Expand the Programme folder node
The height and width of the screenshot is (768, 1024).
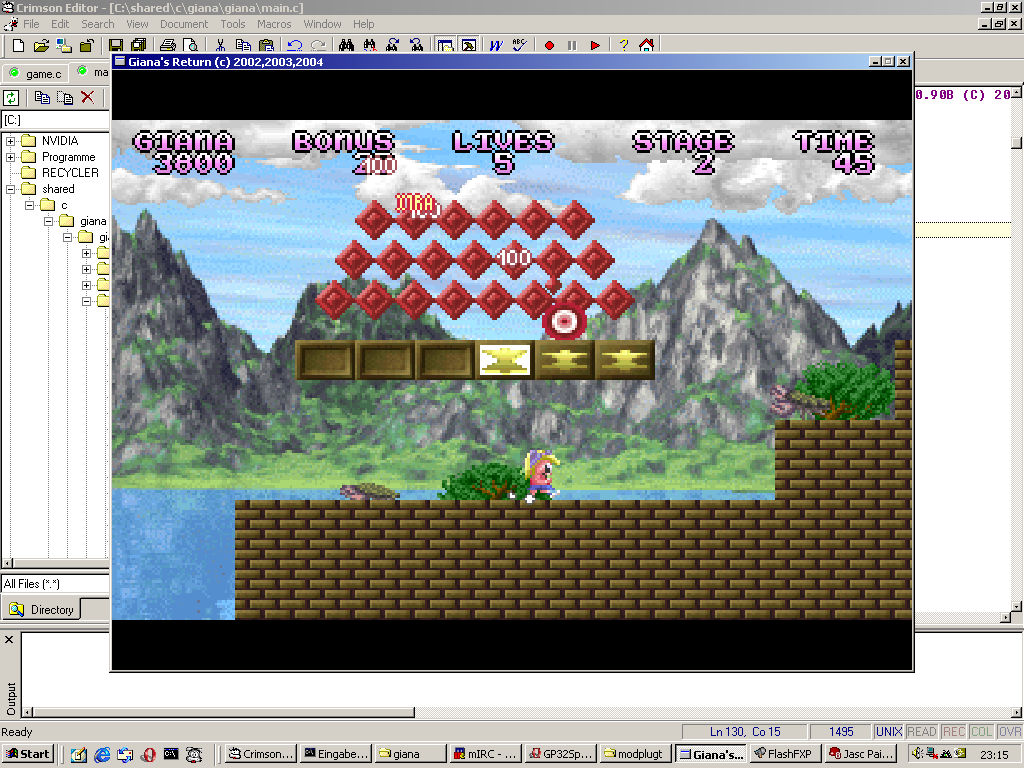pos(10,157)
